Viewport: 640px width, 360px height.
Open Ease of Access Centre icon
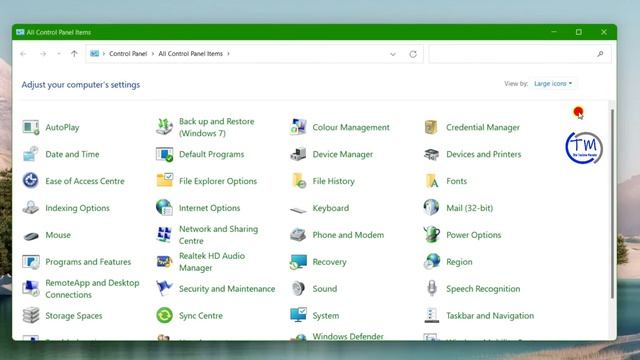coord(31,181)
